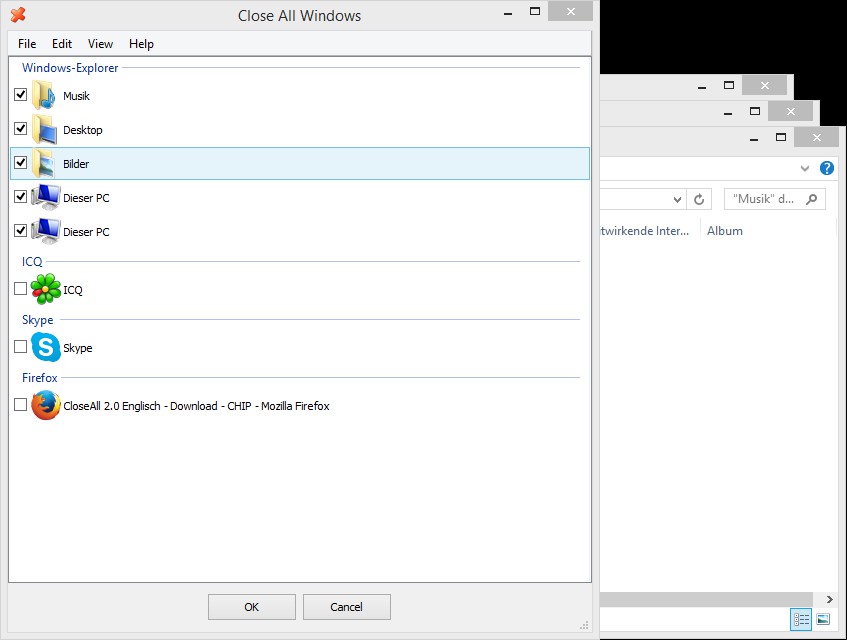Open the View menu
Viewport: 847px width, 640px height.
[x=100, y=44]
